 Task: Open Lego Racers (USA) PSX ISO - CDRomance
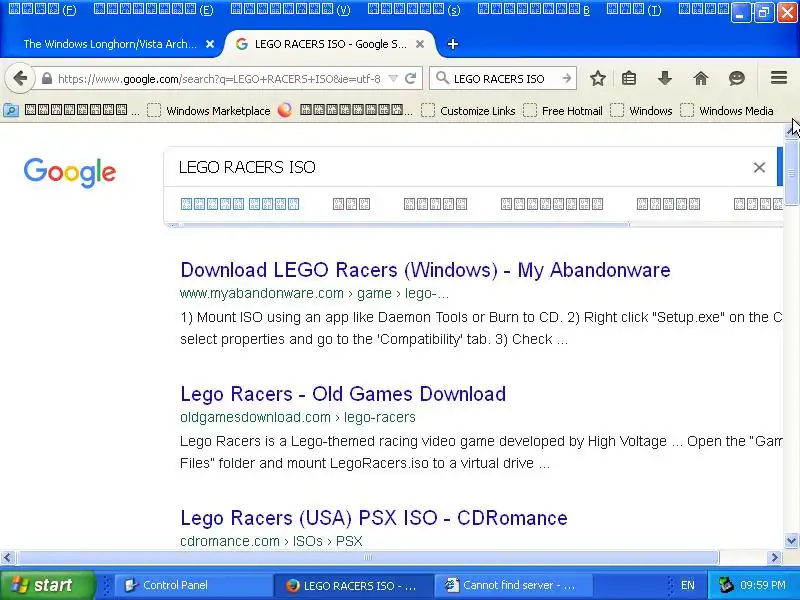(373, 518)
